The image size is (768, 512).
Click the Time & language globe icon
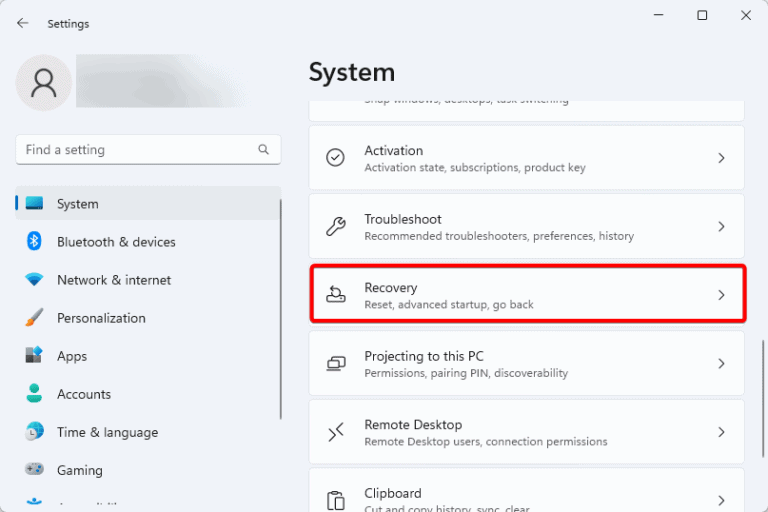point(34,432)
